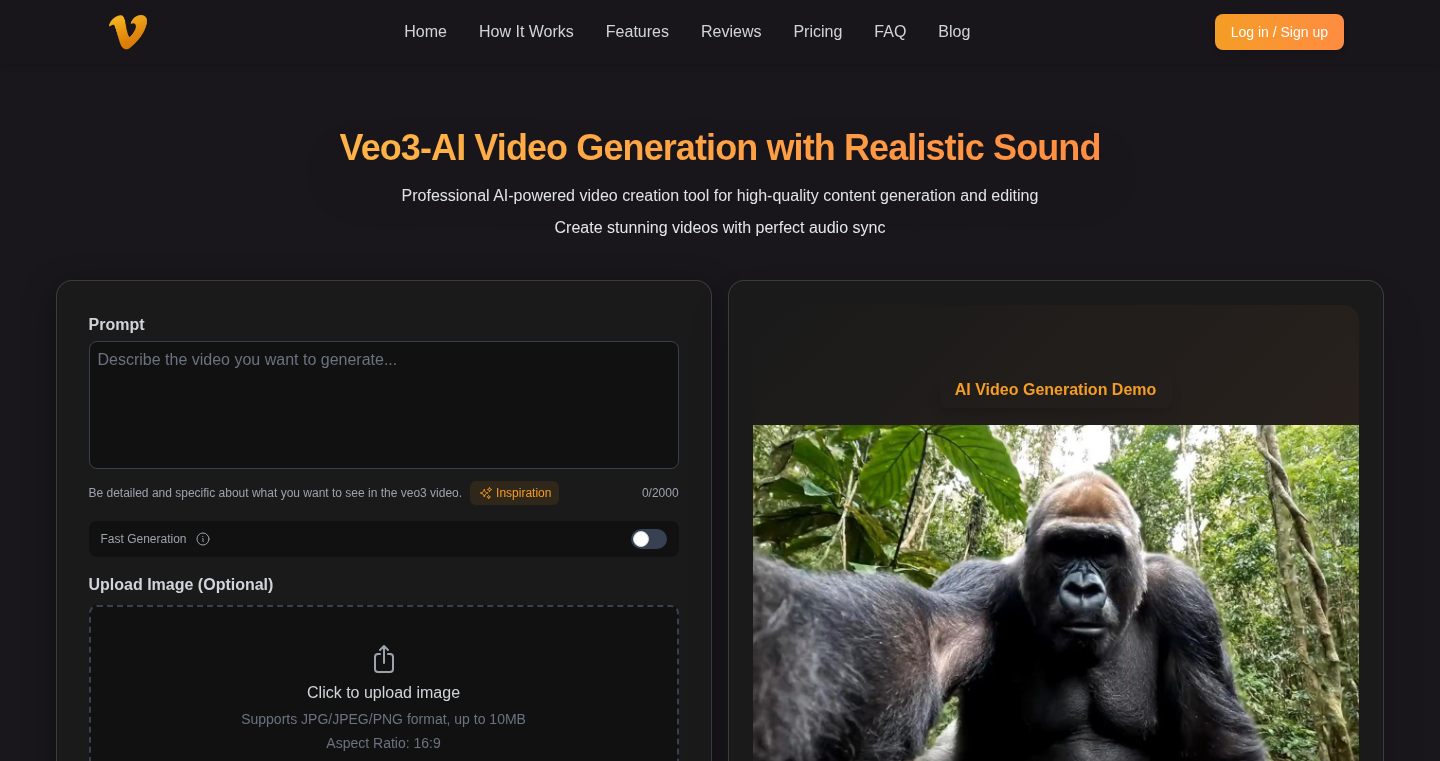Click the Fast Generation info icon
Viewport: 1440px width, 761px height.
click(x=203, y=539)
